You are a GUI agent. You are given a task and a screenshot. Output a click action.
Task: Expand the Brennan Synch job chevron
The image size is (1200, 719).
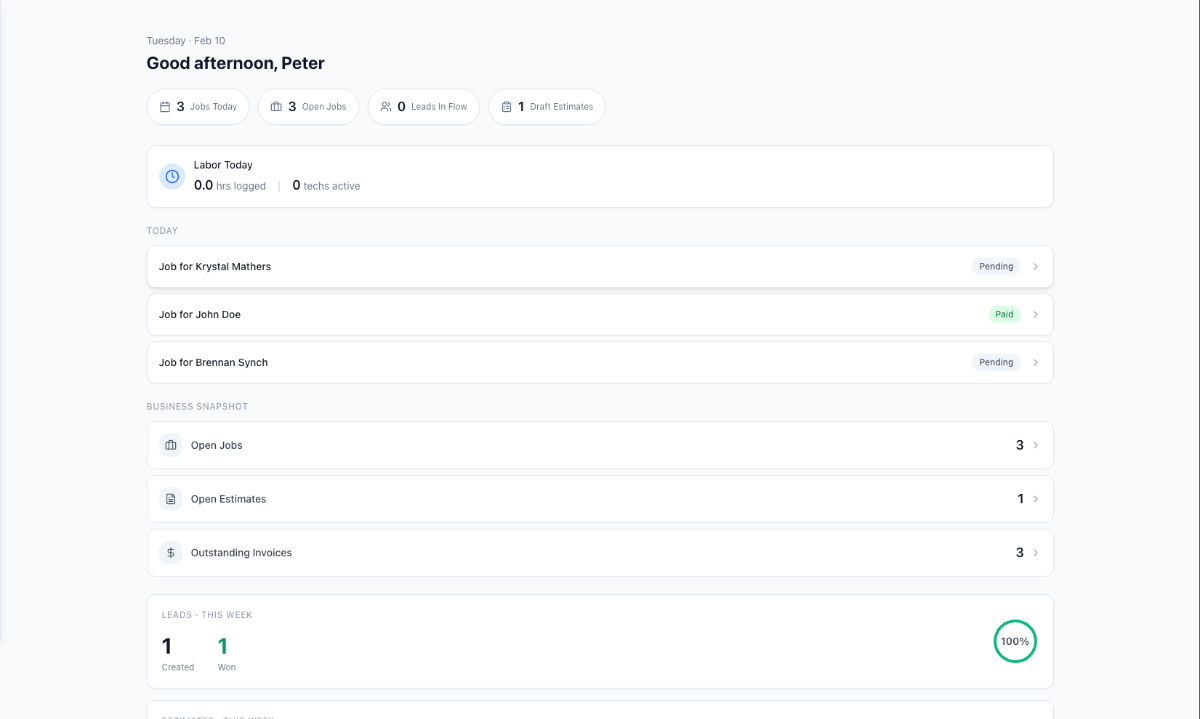[x=1035, y=363]
